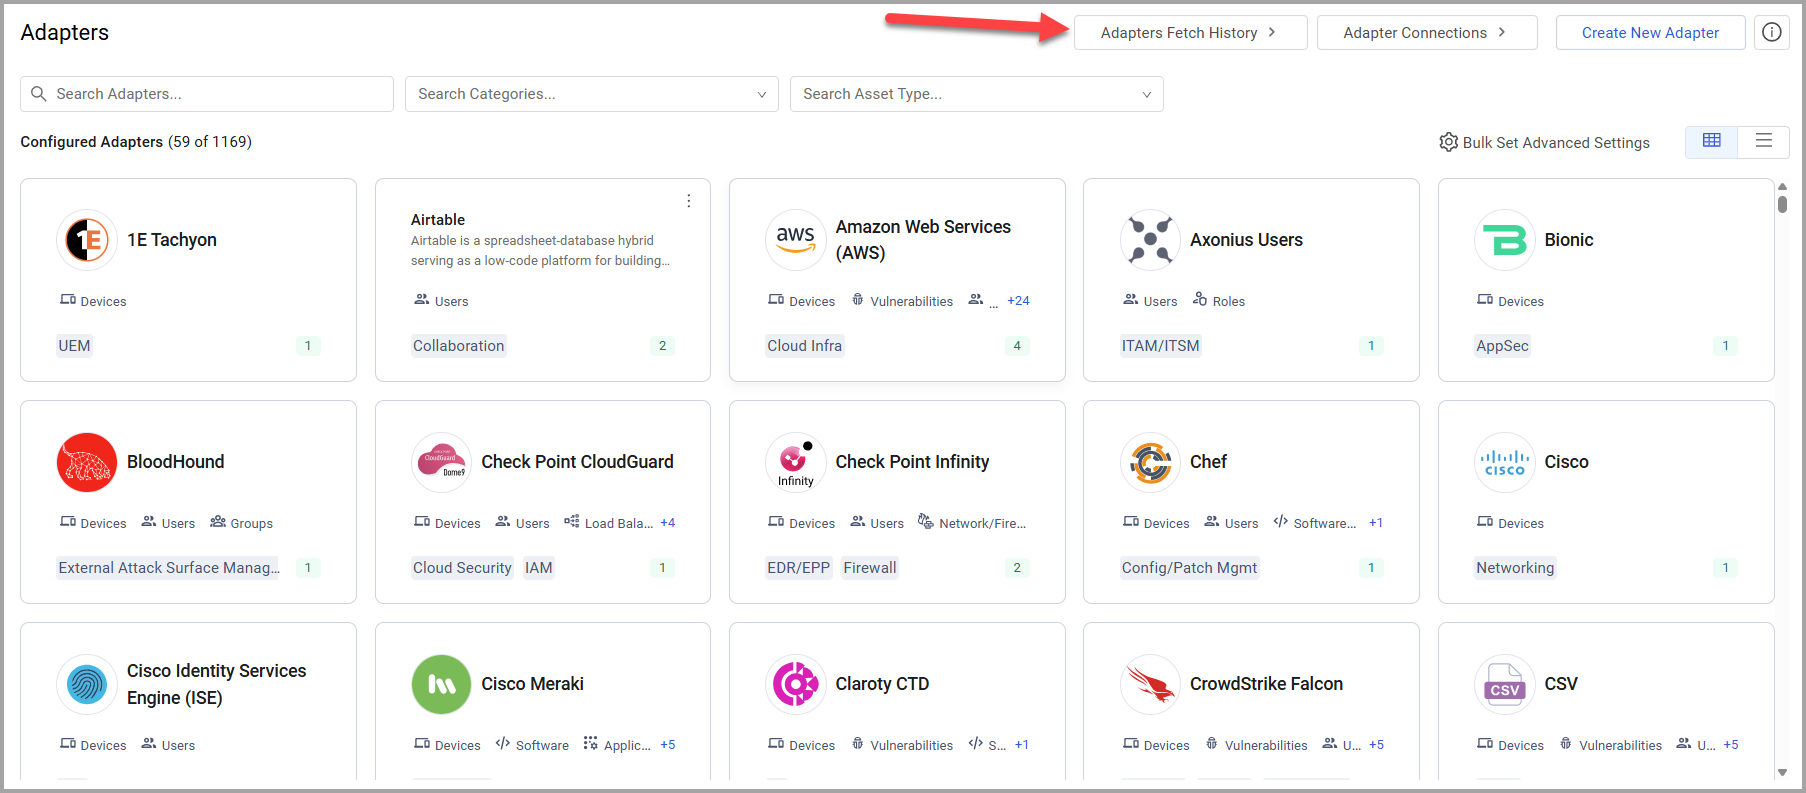
Task: Click the Check Point CloudGuard logo
Action: tap(442, 462)
